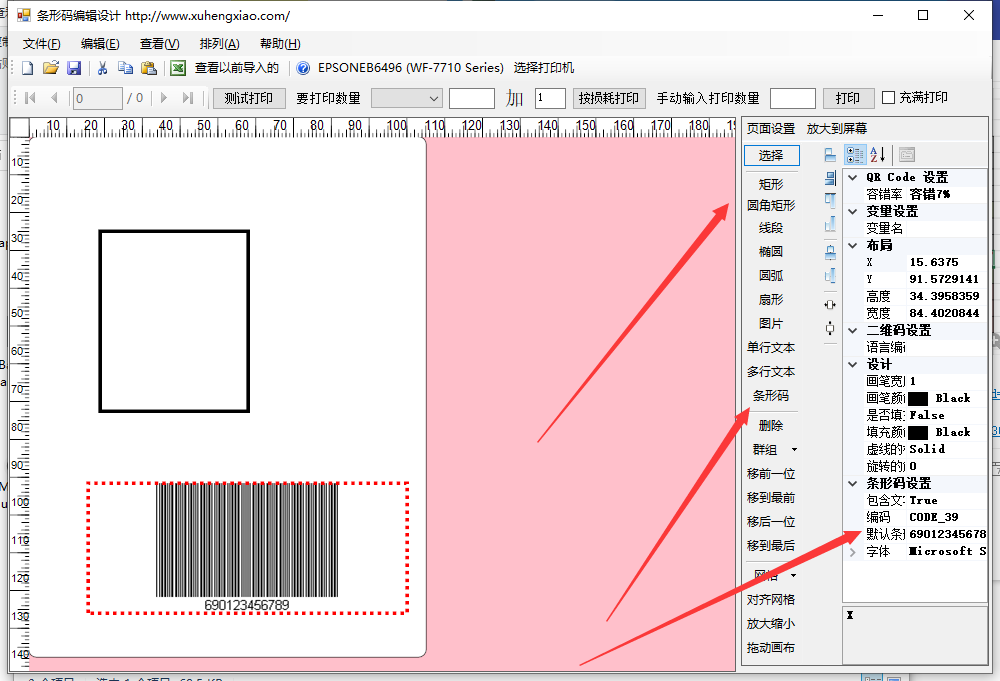Viewport: 1000px width, 681px height.
Task: Open the 排列(A) menu
Action: click(219, 44)
